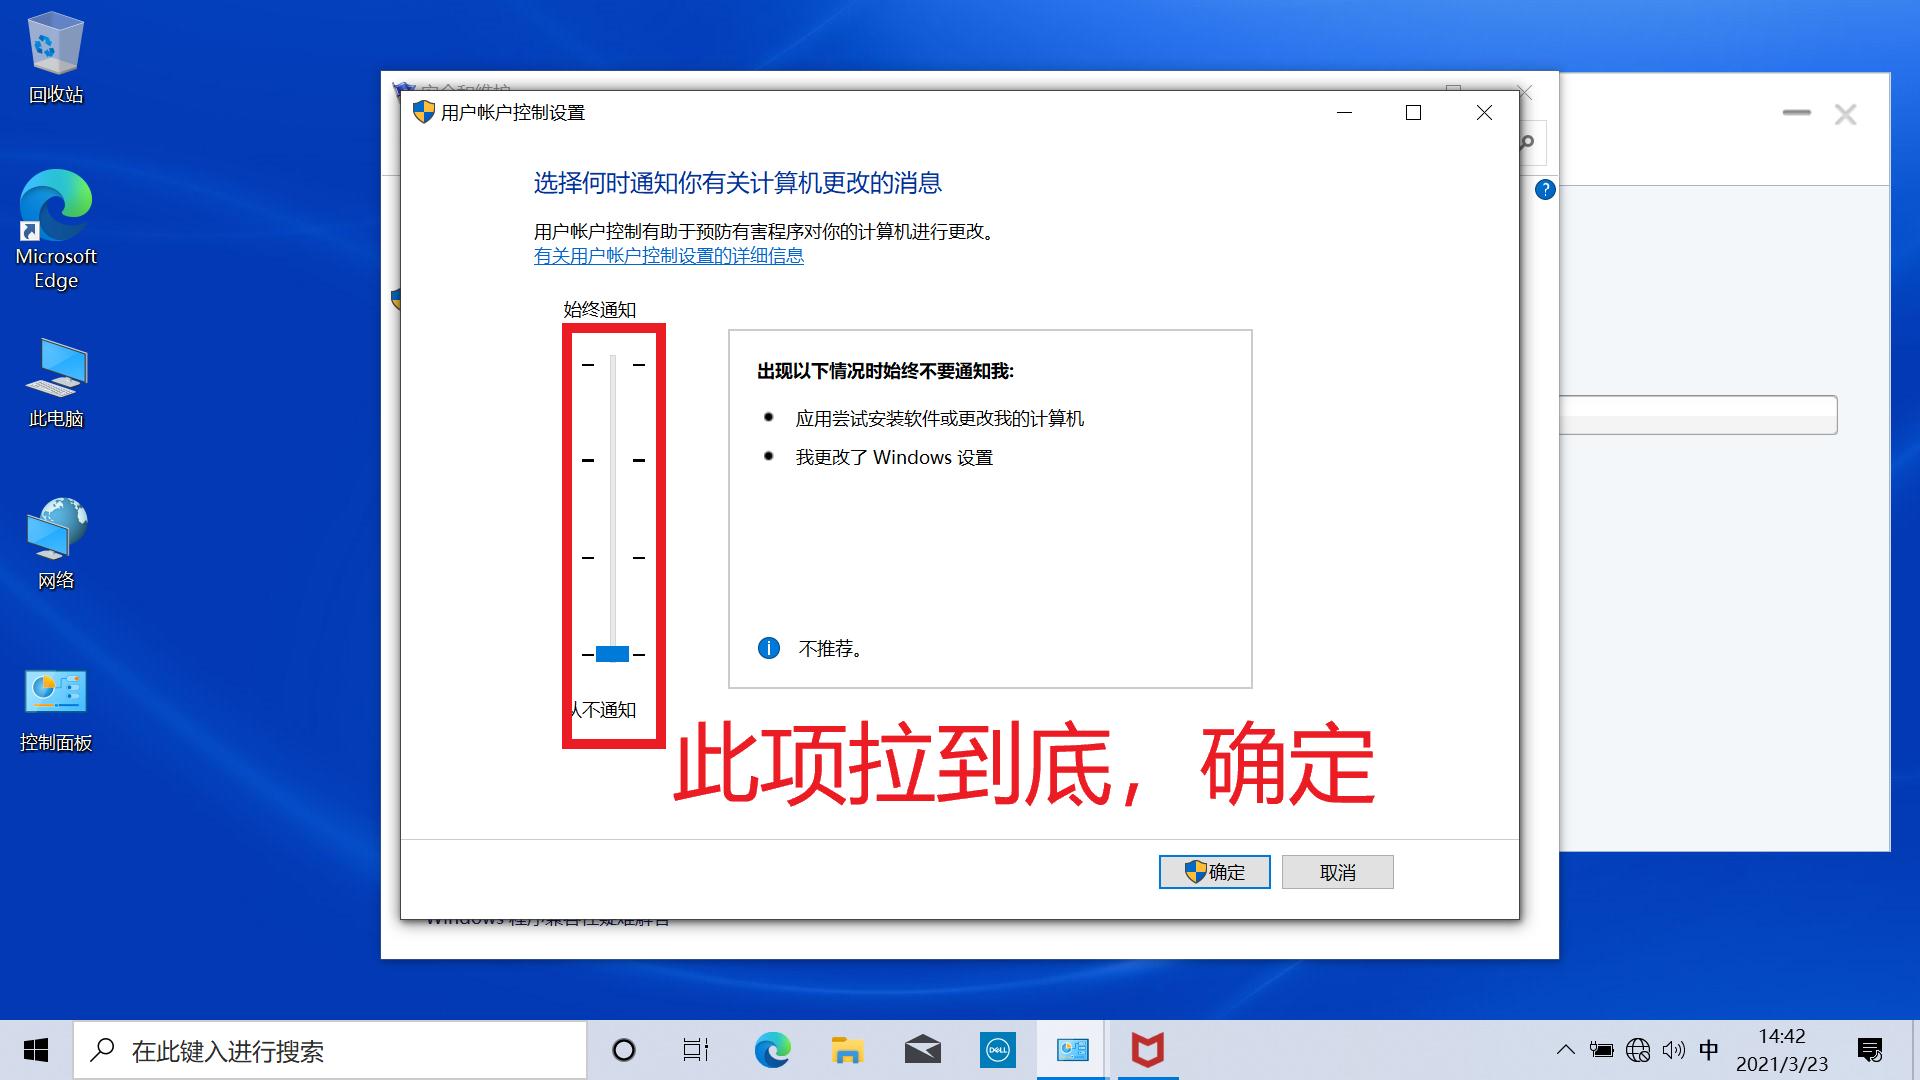Click 确定 to confirm UAC settings
The height and width of the screenshot is (1080, 1920).
point(1213,871)
